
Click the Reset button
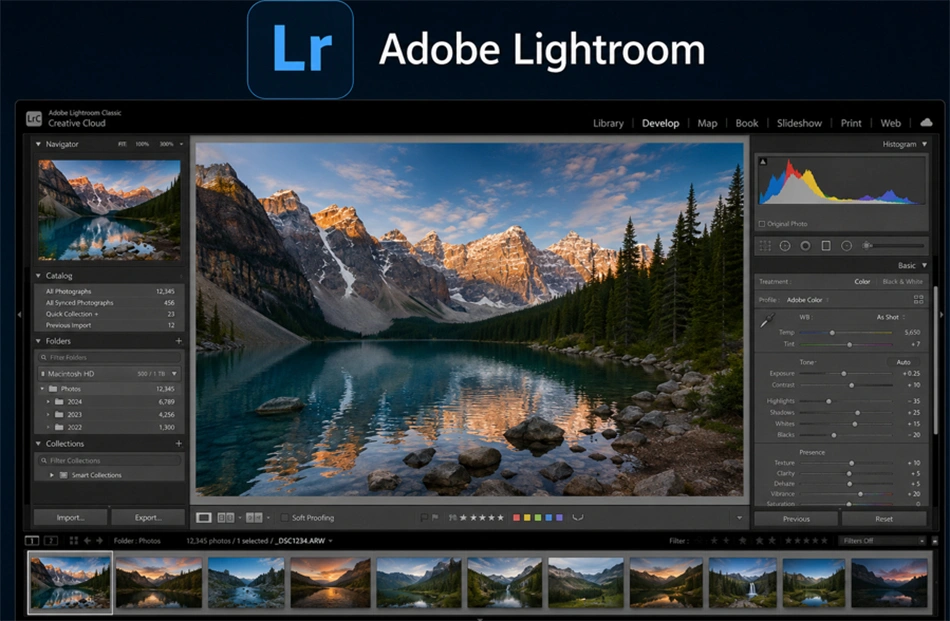[884, 519]
